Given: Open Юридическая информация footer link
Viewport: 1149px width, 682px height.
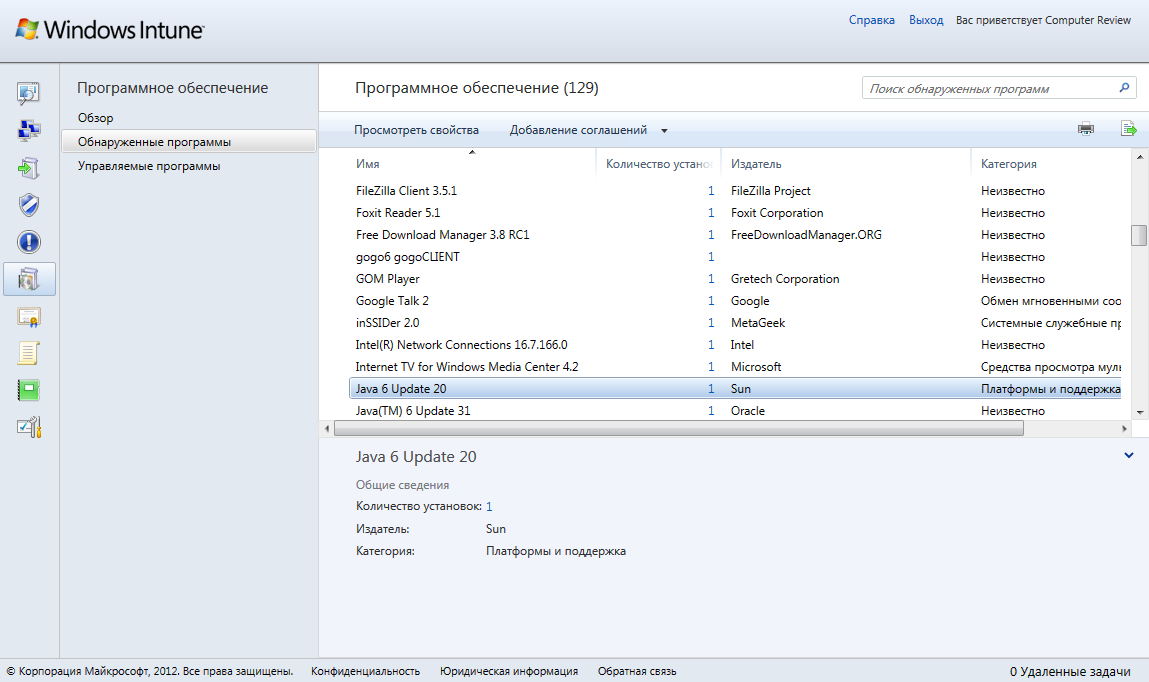Looking at the screenshot, I should [509, 671].
